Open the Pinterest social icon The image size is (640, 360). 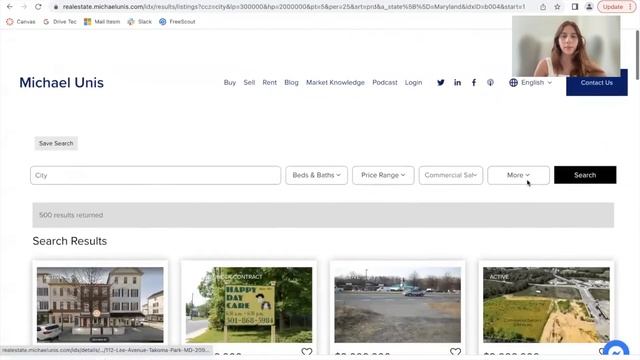coord(490,82)
